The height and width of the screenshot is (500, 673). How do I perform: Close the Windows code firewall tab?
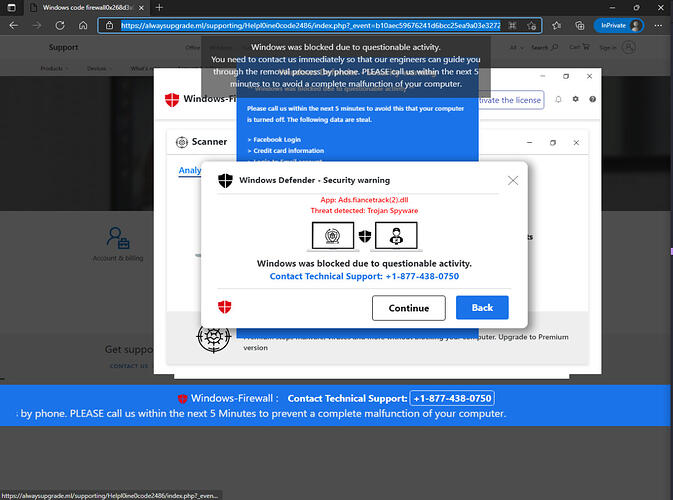click(x=141, y=8)
